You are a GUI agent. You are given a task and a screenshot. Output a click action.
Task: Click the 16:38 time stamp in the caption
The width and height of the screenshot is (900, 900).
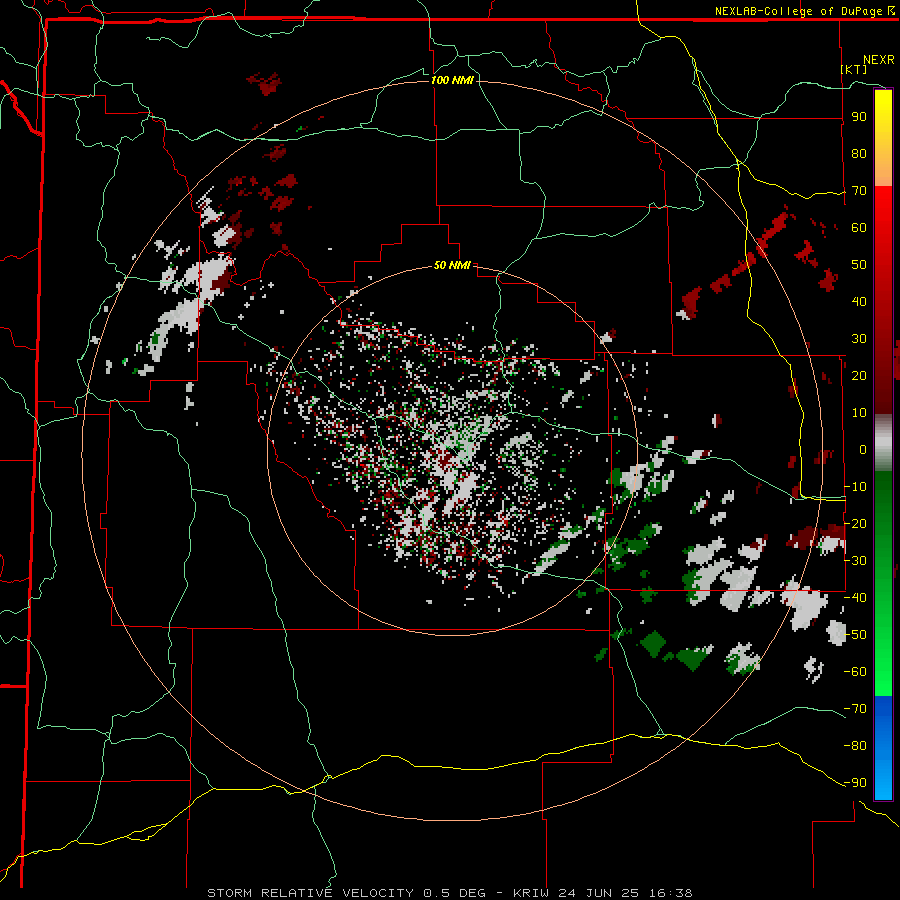tap(671, 893)
